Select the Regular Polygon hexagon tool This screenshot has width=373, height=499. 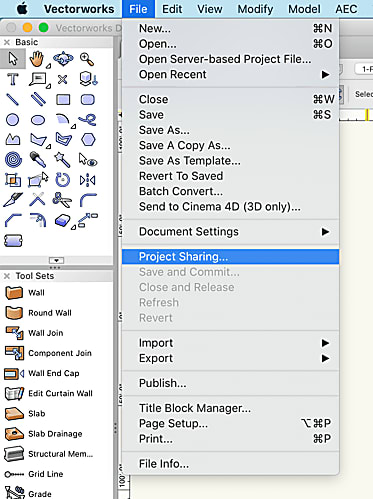click(x=88, y=140)
